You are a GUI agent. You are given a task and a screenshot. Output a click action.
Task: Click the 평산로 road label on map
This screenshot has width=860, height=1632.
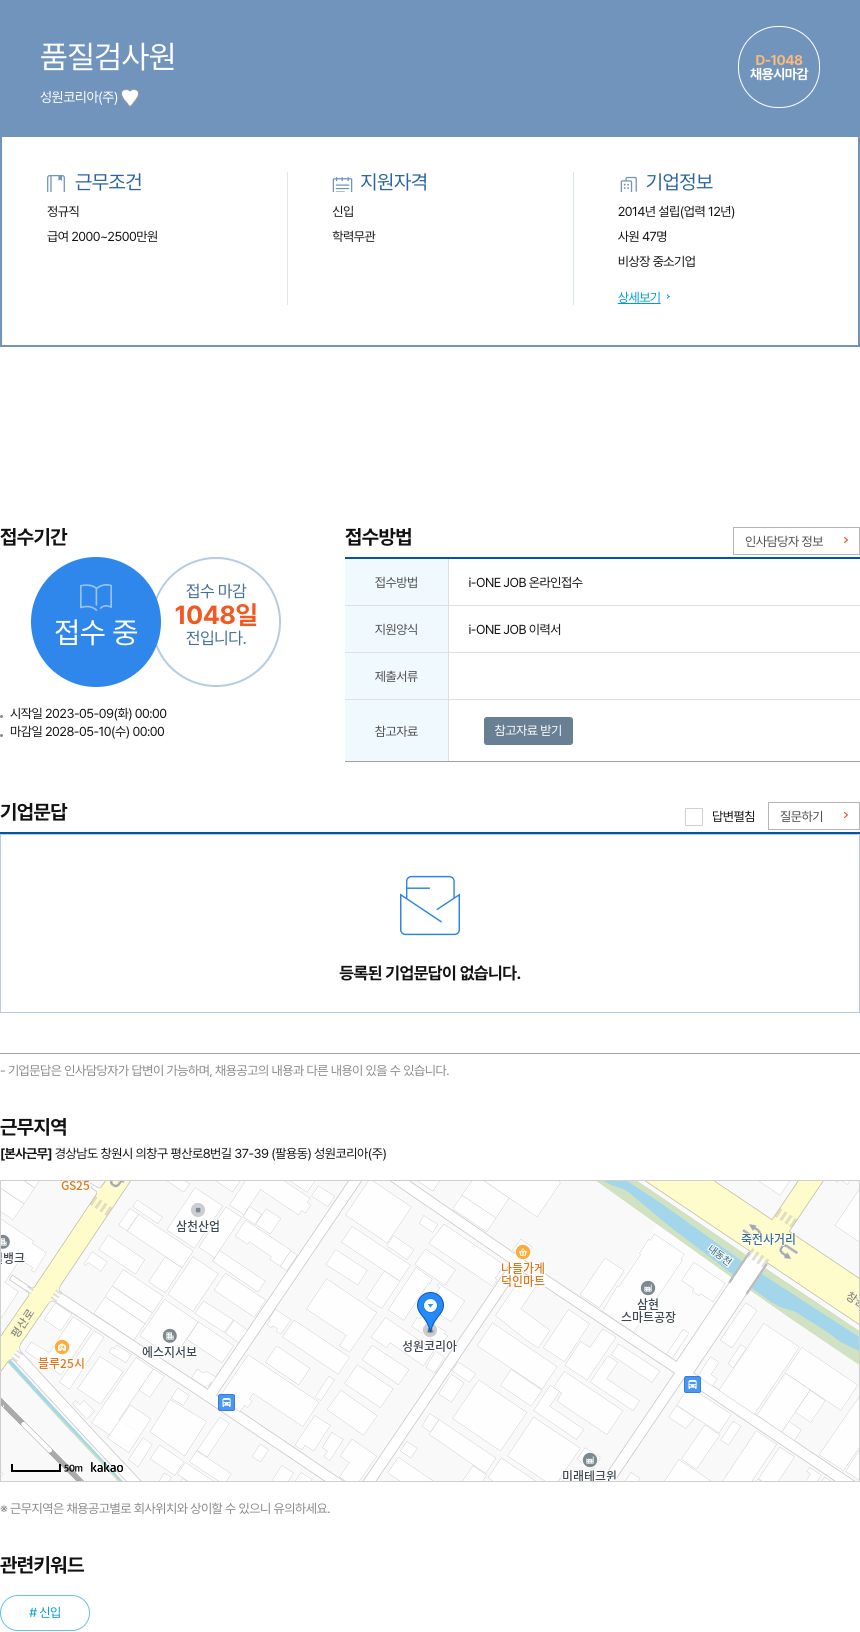22,1321
